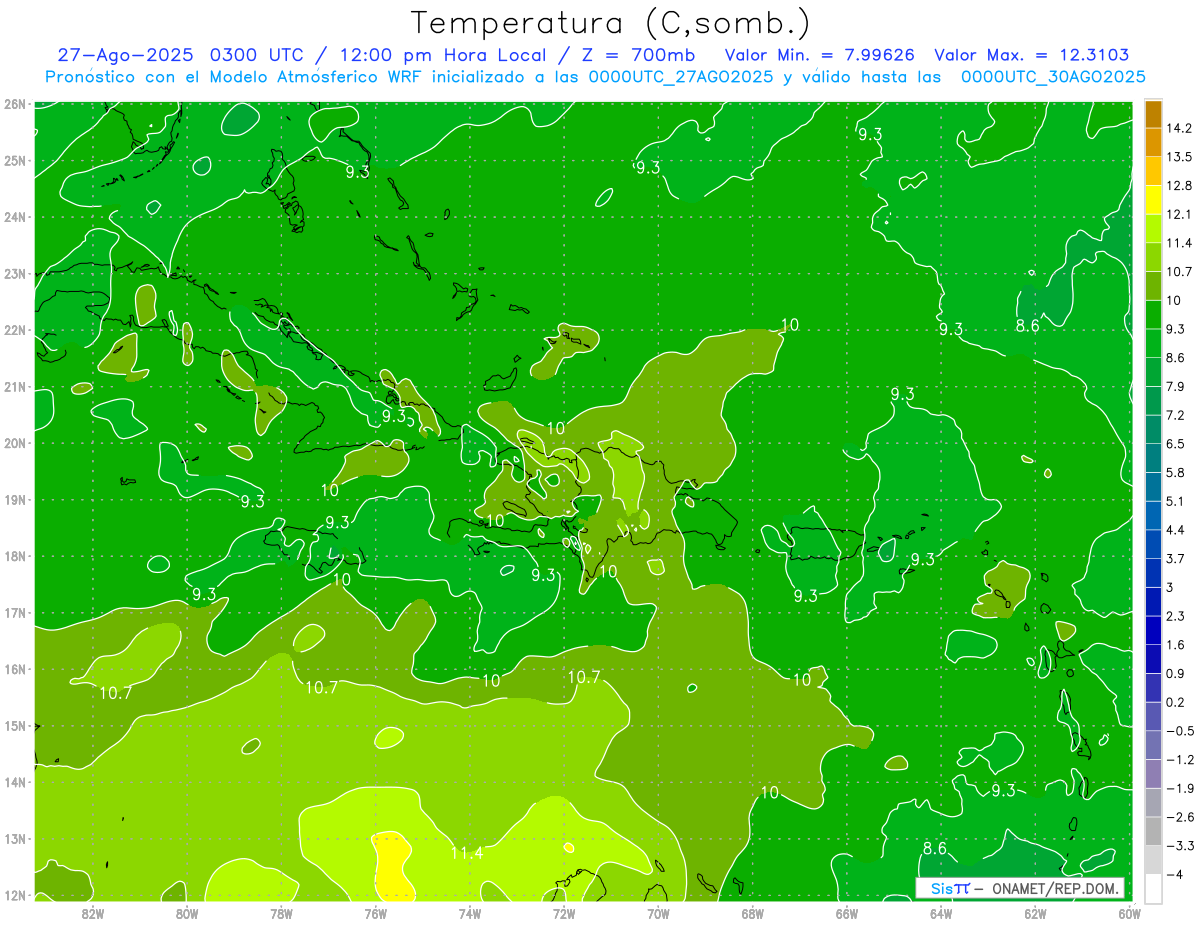Image resolution: width=1200 pixels, height=927 pixels.
Task: Click the color scale label "7.2"
Action: [x=1176, y=415]
